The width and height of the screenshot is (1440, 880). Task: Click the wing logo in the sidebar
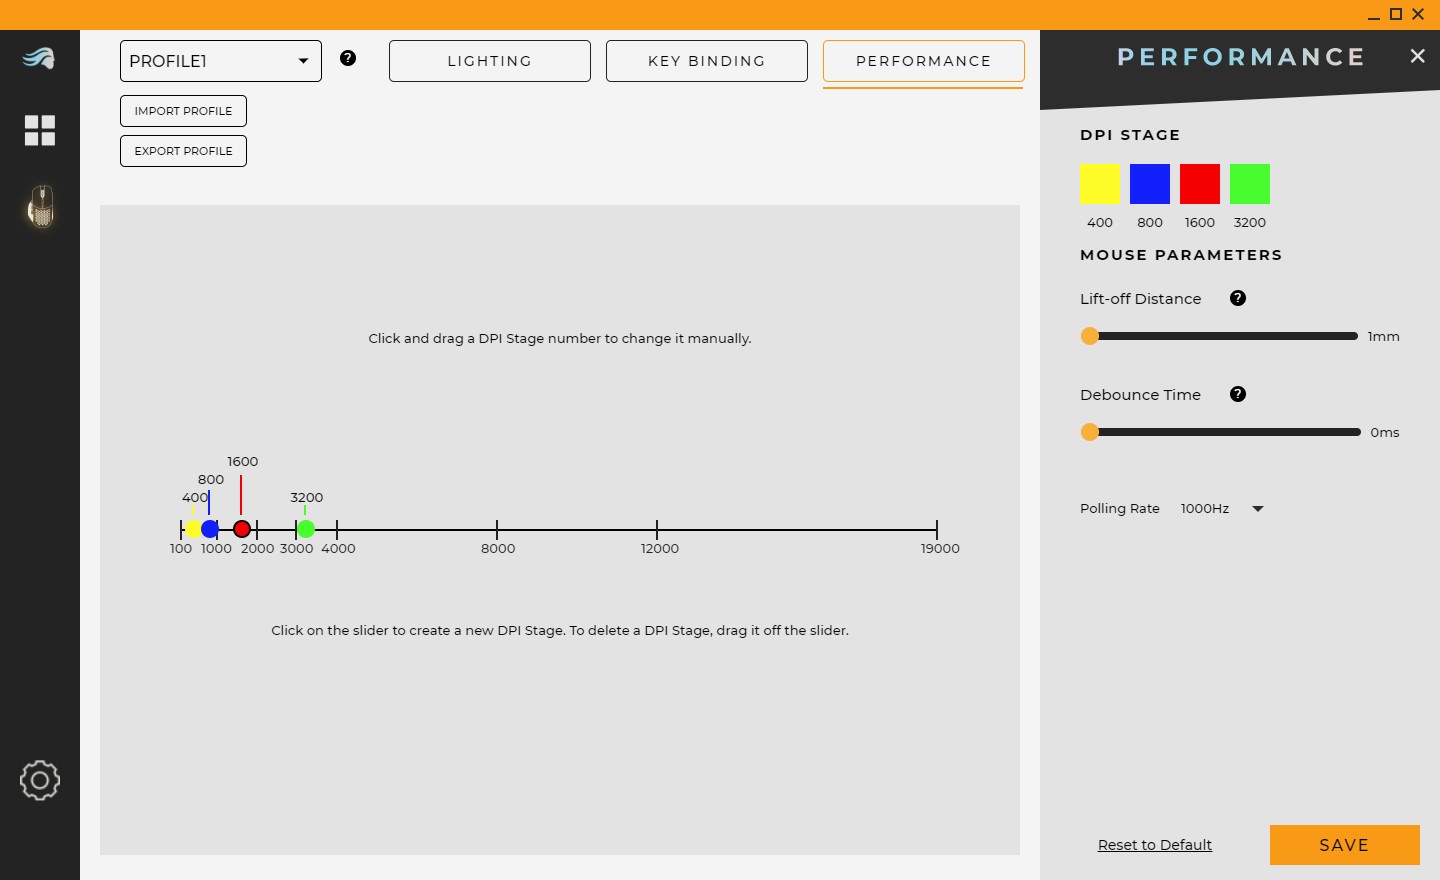click(39, 59)
